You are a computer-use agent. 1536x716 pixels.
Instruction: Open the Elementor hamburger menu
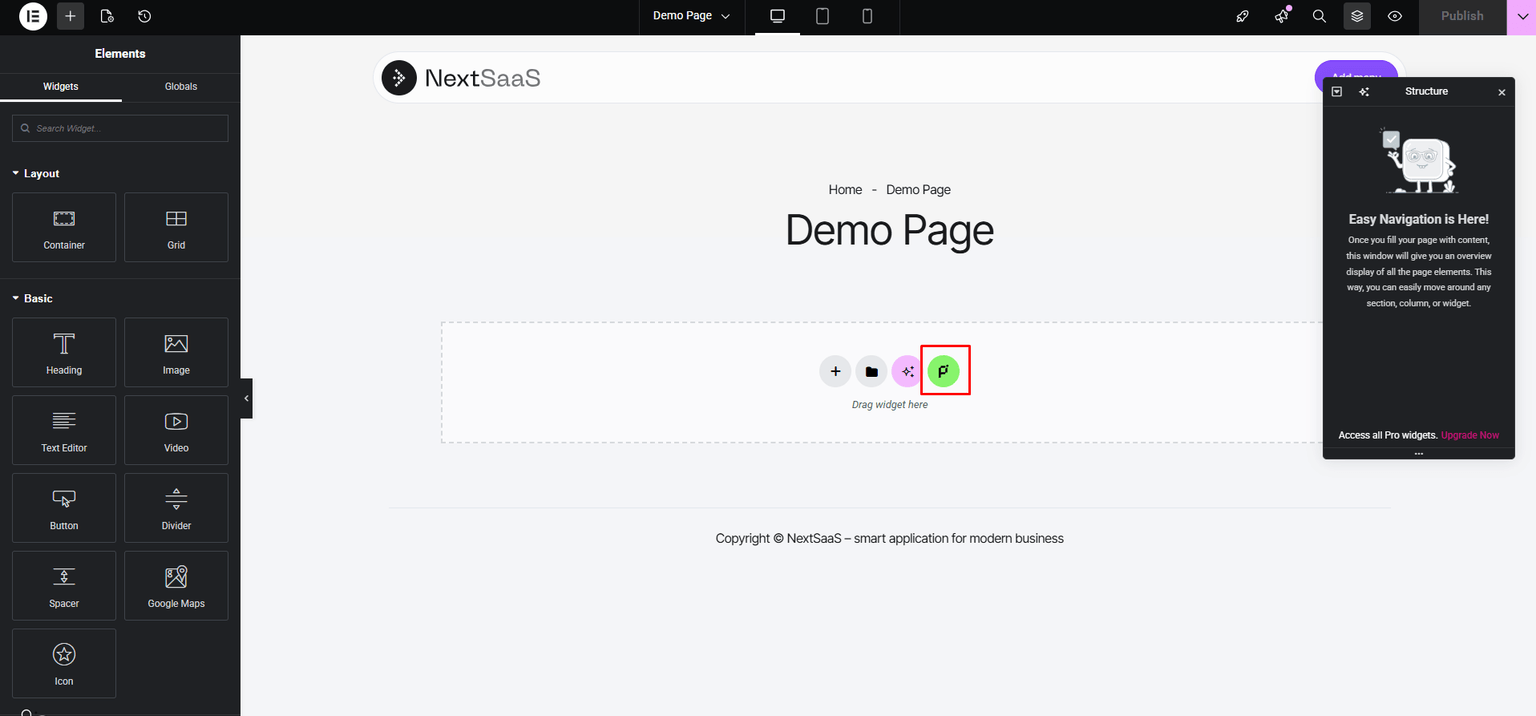[32, 16]
